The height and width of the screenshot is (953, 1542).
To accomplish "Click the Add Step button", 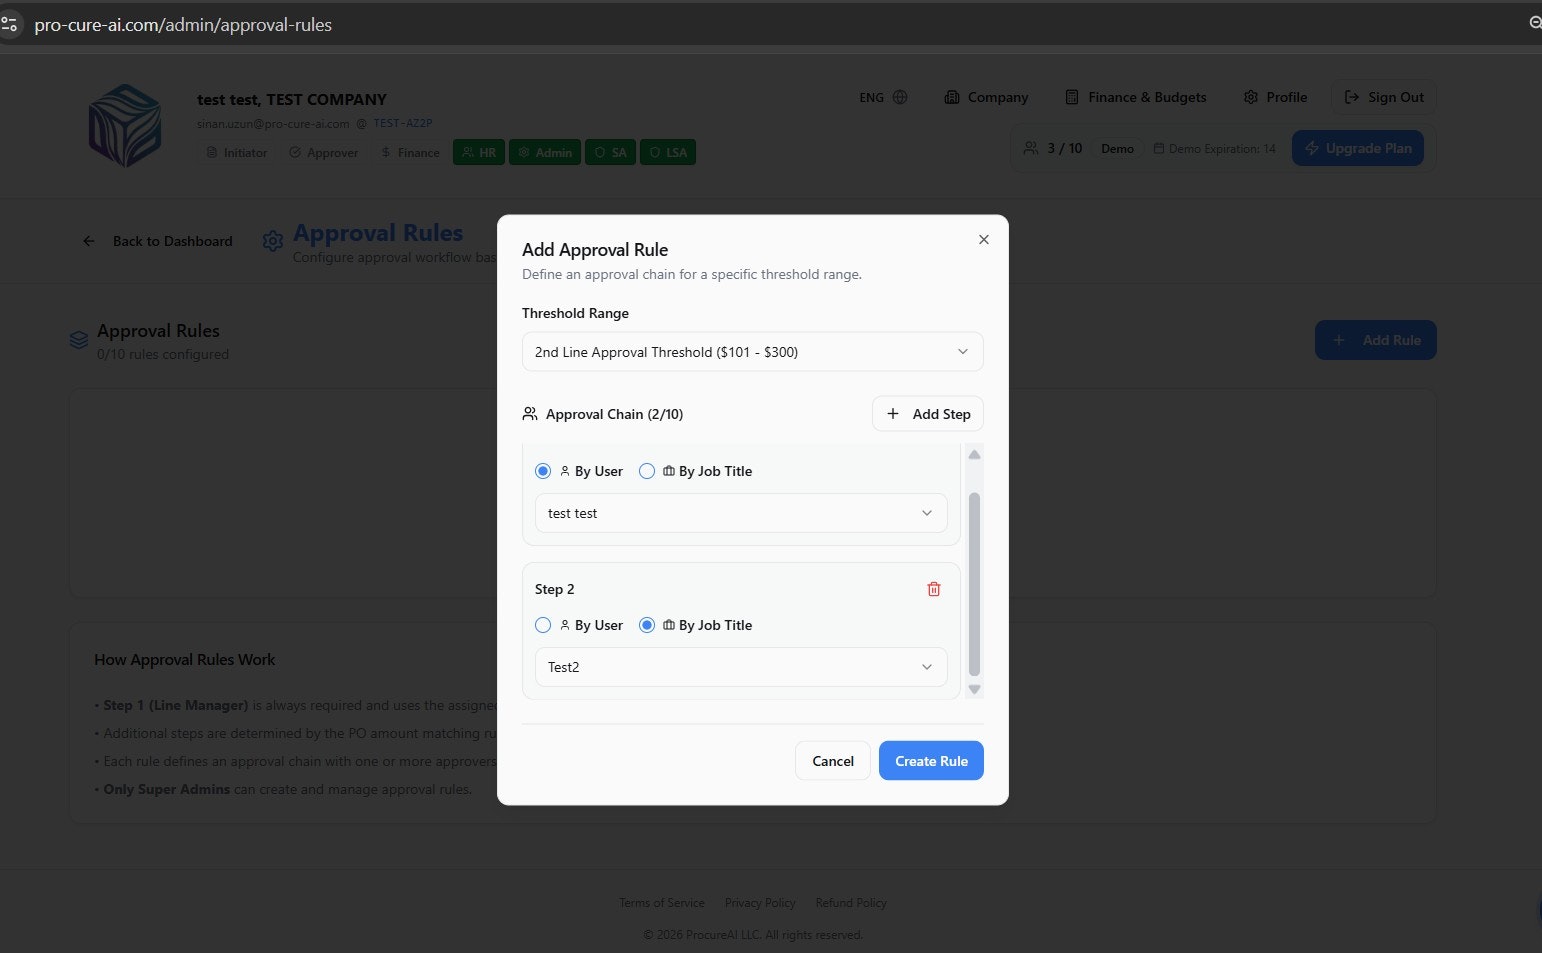I will [928, 414].
